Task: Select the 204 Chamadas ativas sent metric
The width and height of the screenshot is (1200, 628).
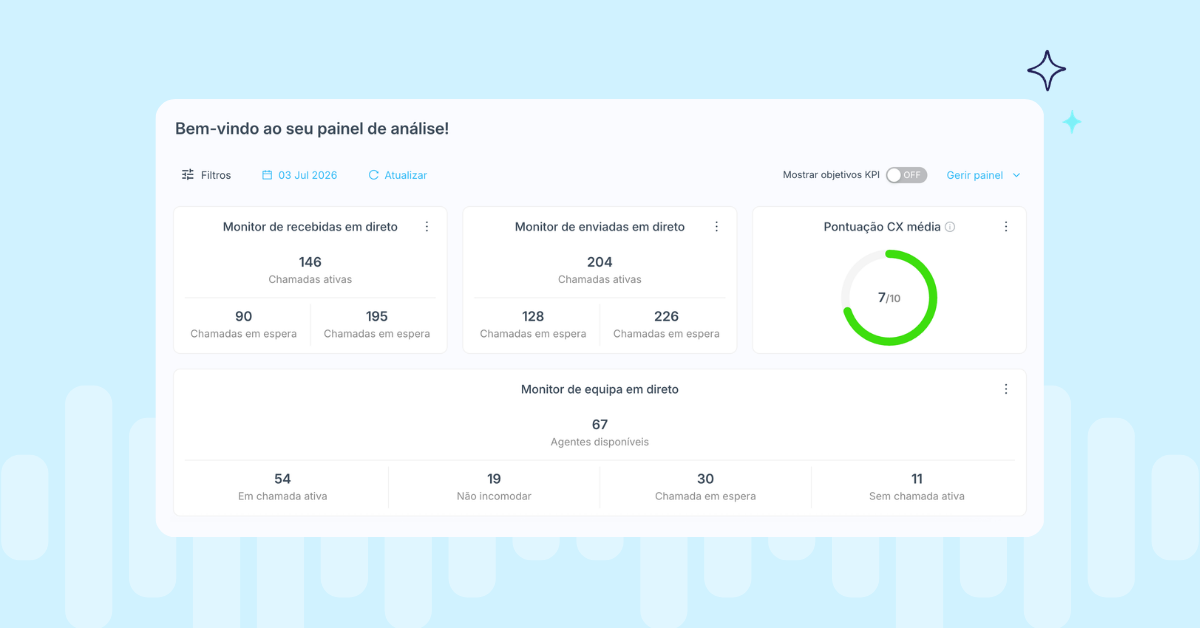Action: 600,270
